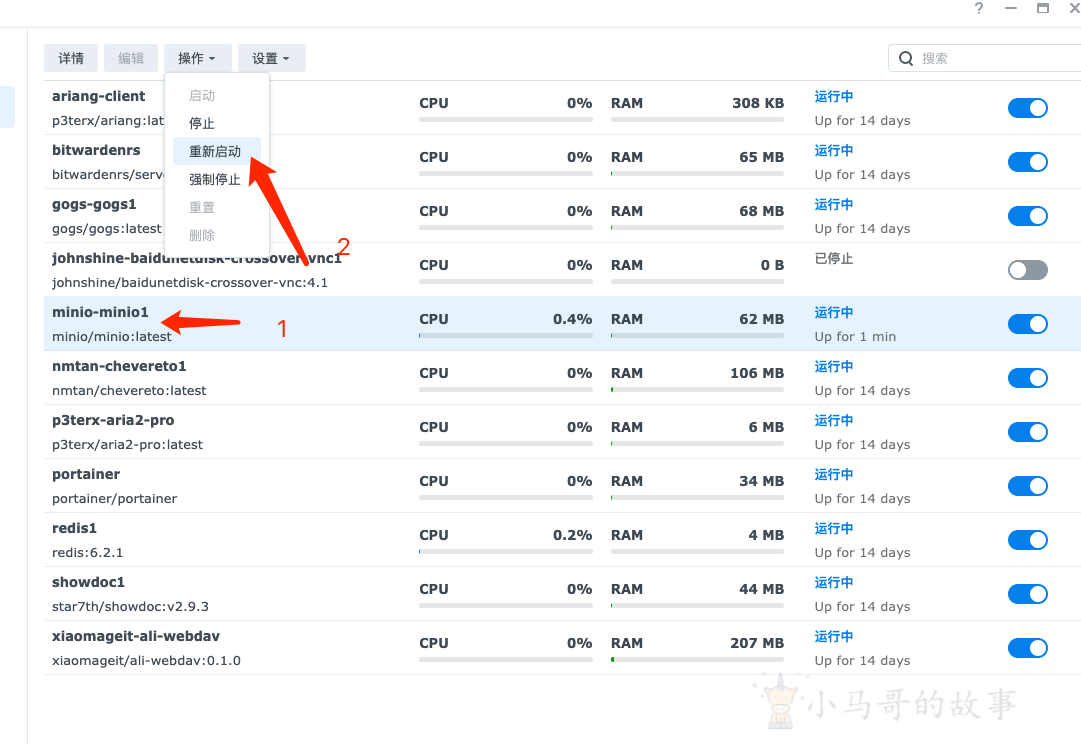Screen dimensions: 1081x744
Task: Click the 详情 button
Action: [x=71, y=59]
